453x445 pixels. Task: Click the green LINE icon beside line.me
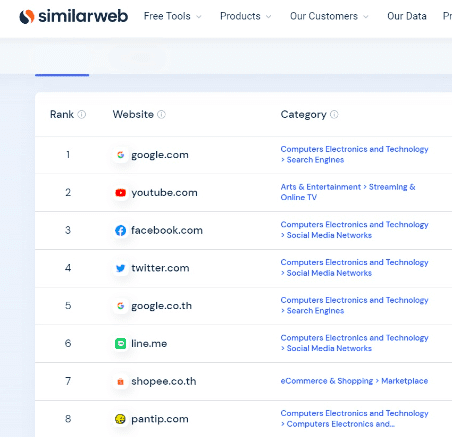click(120, 344)
